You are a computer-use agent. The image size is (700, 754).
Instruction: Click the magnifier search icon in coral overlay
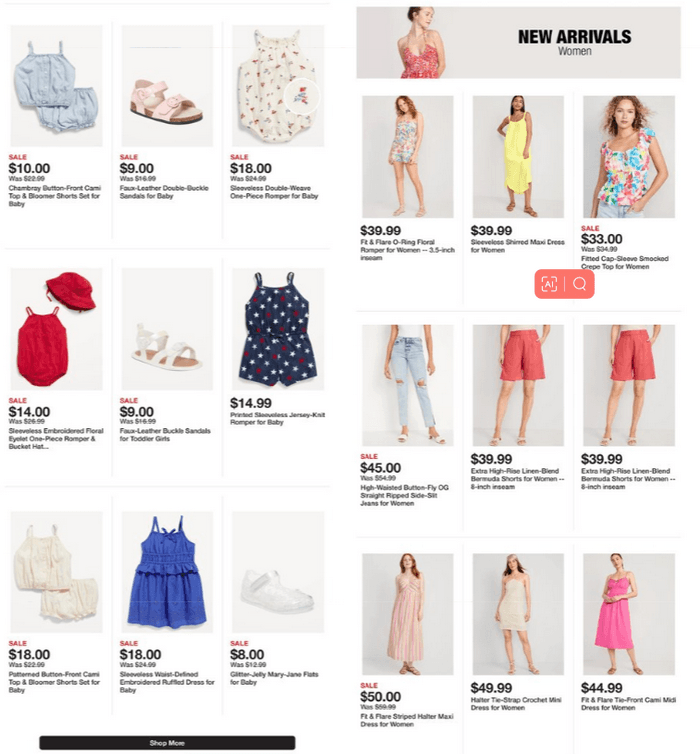[x=579, y=284]
